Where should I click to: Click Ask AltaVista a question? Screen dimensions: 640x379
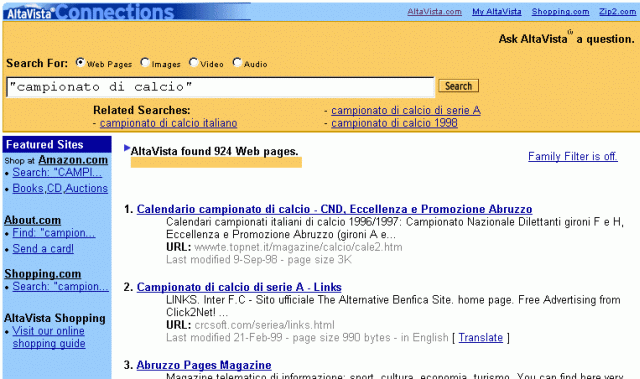(x=567, y=39)
